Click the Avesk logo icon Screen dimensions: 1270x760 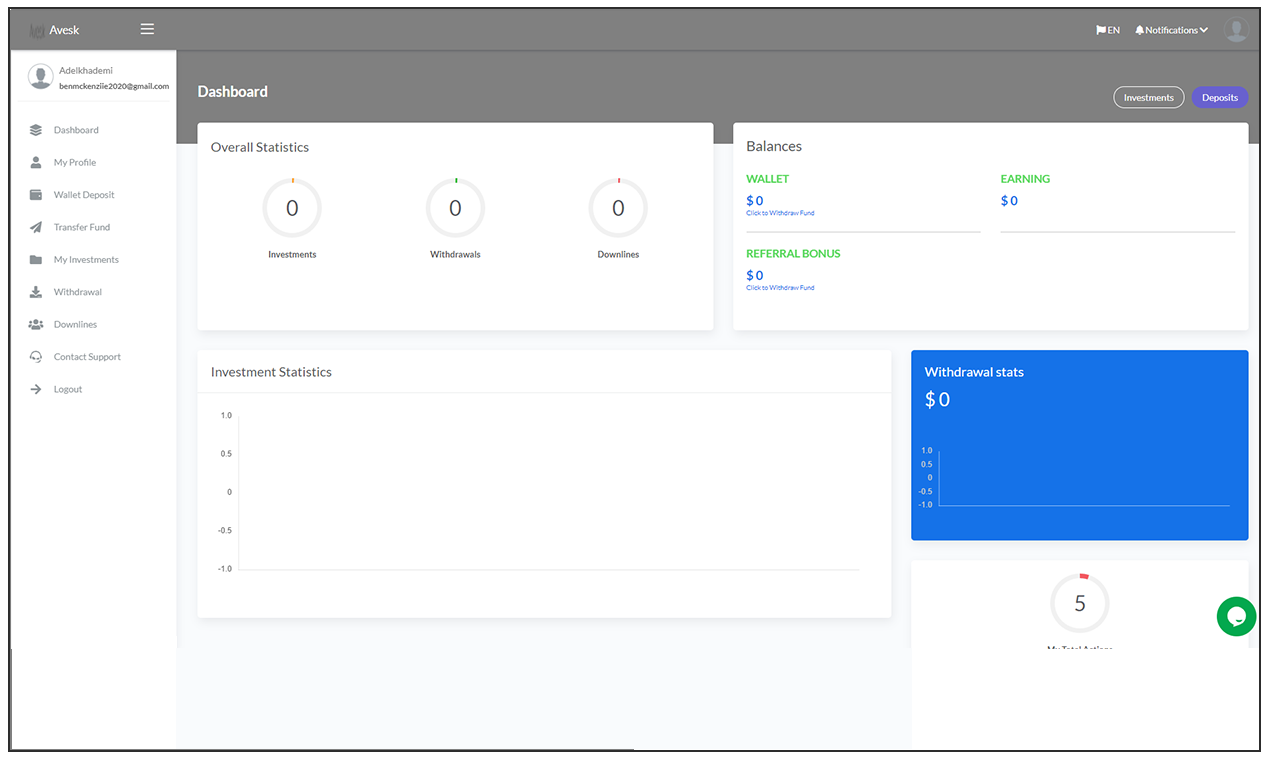click(38, 30)
